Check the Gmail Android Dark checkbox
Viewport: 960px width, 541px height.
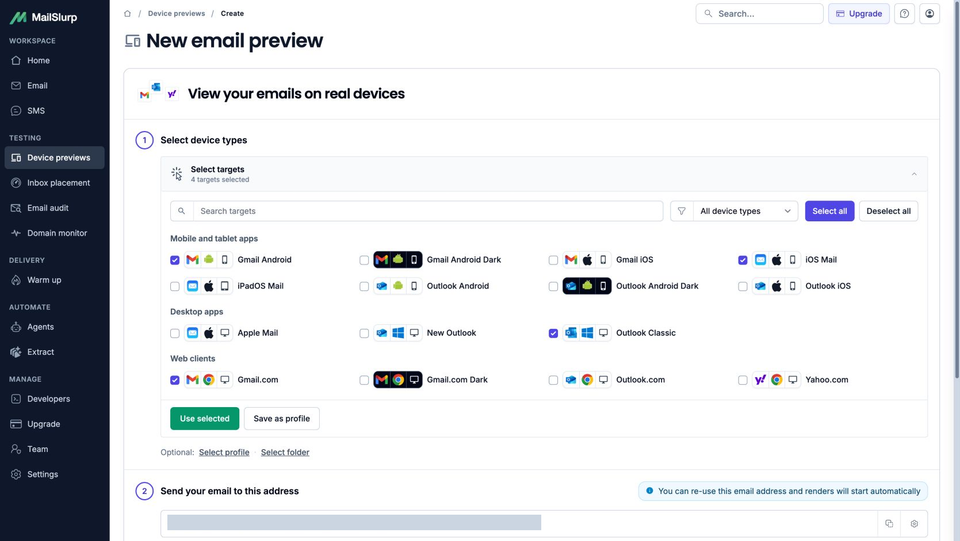(364, 260)
